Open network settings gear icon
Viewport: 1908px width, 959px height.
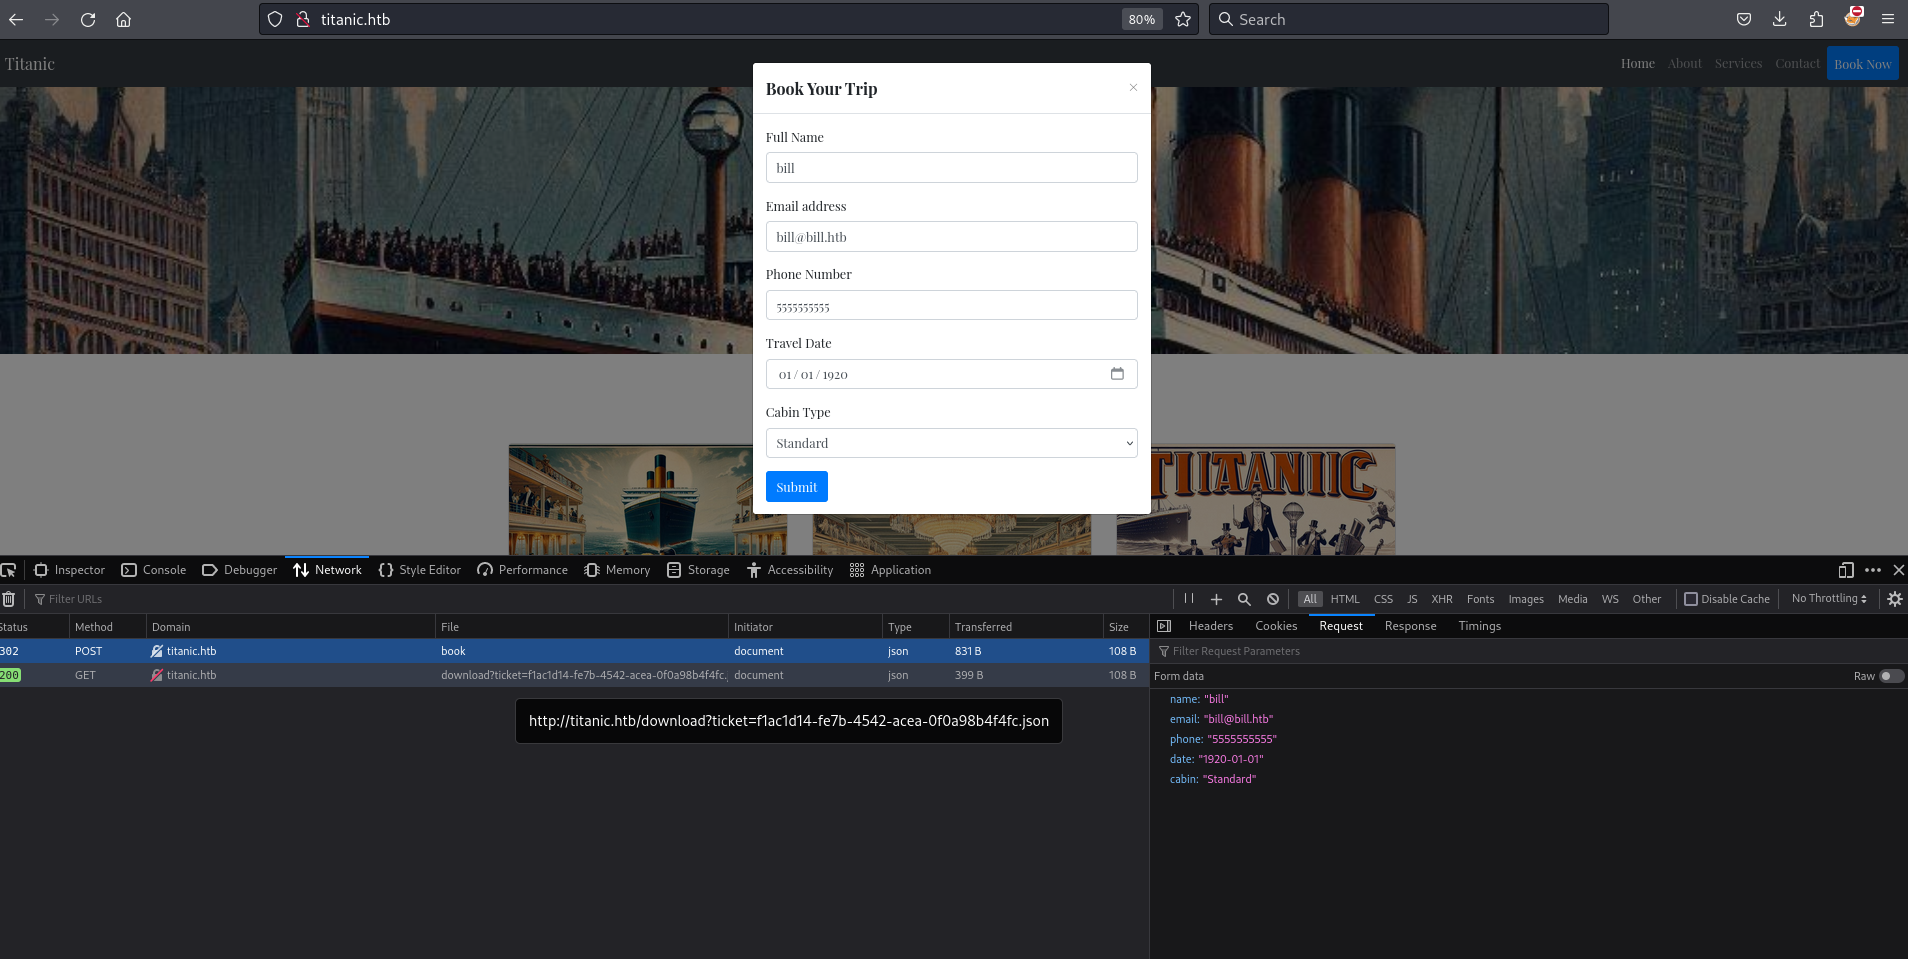click(1894, 599)
